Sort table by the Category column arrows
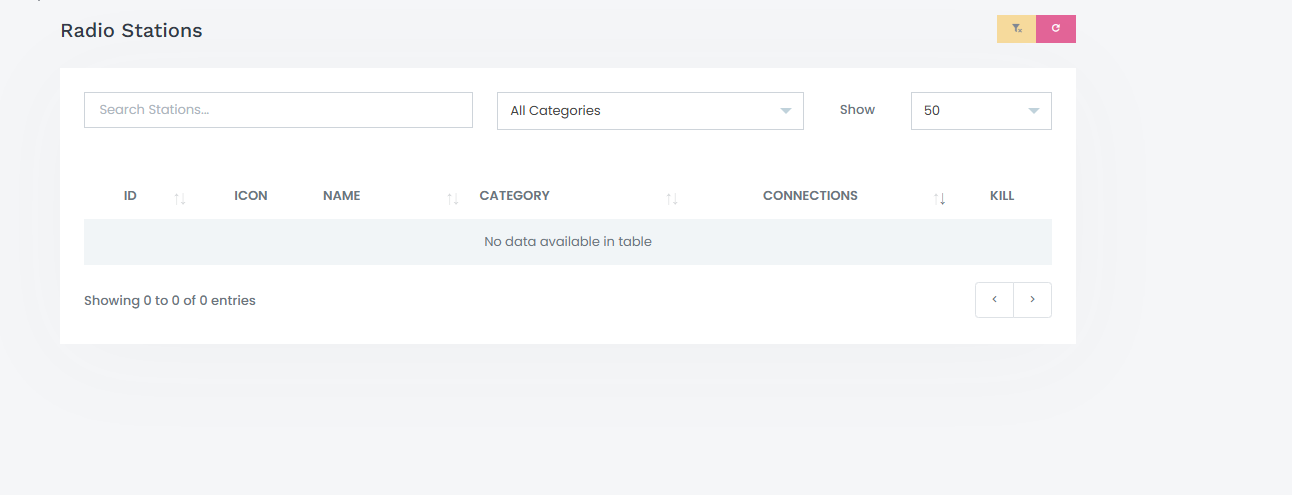The height and width of the screenshot is (495, 1292). tap(672, 199)
